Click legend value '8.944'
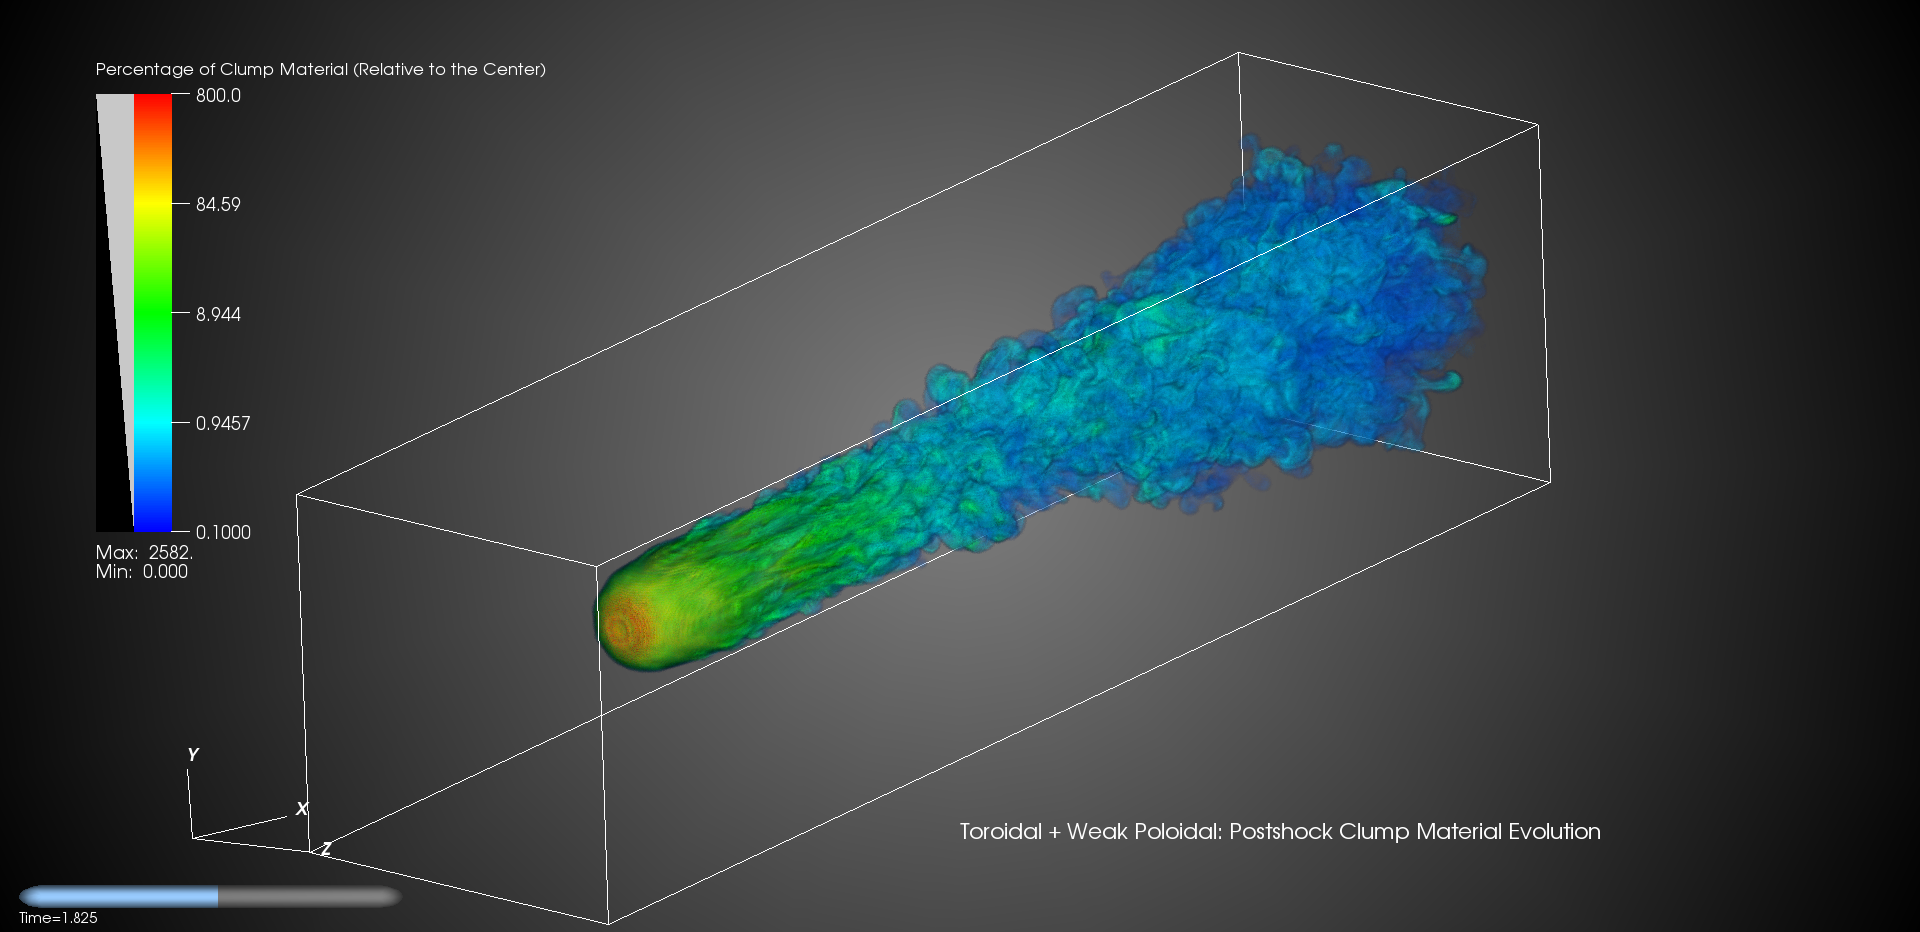Viewport: 1920px width, 932px height. 218,314
